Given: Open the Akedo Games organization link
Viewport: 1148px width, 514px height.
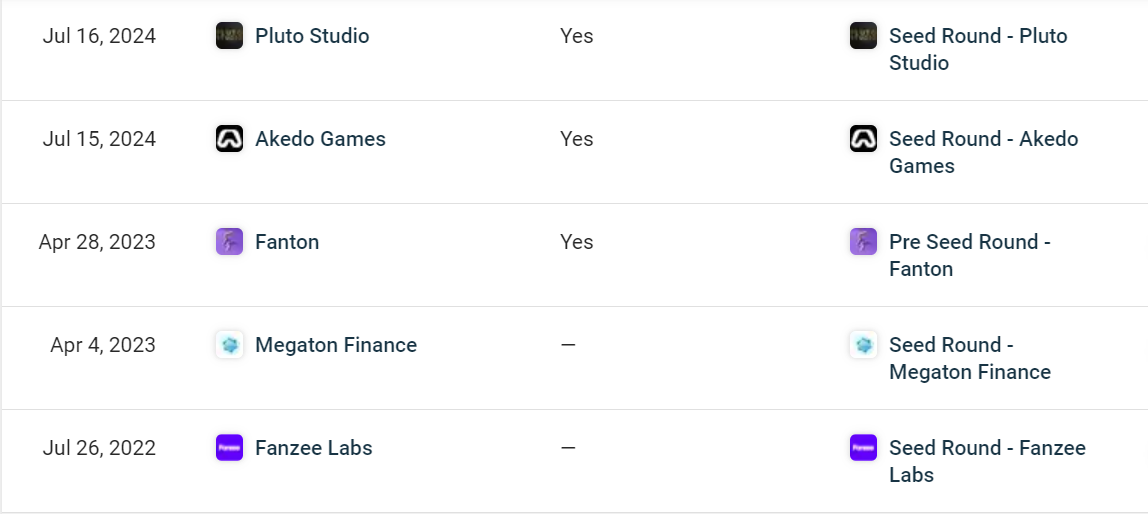Looking at the screenshot, I should [x=320, y=139].
